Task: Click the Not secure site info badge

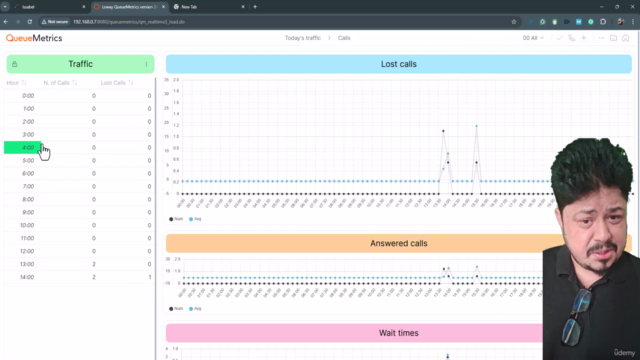Action: [55, 22]
